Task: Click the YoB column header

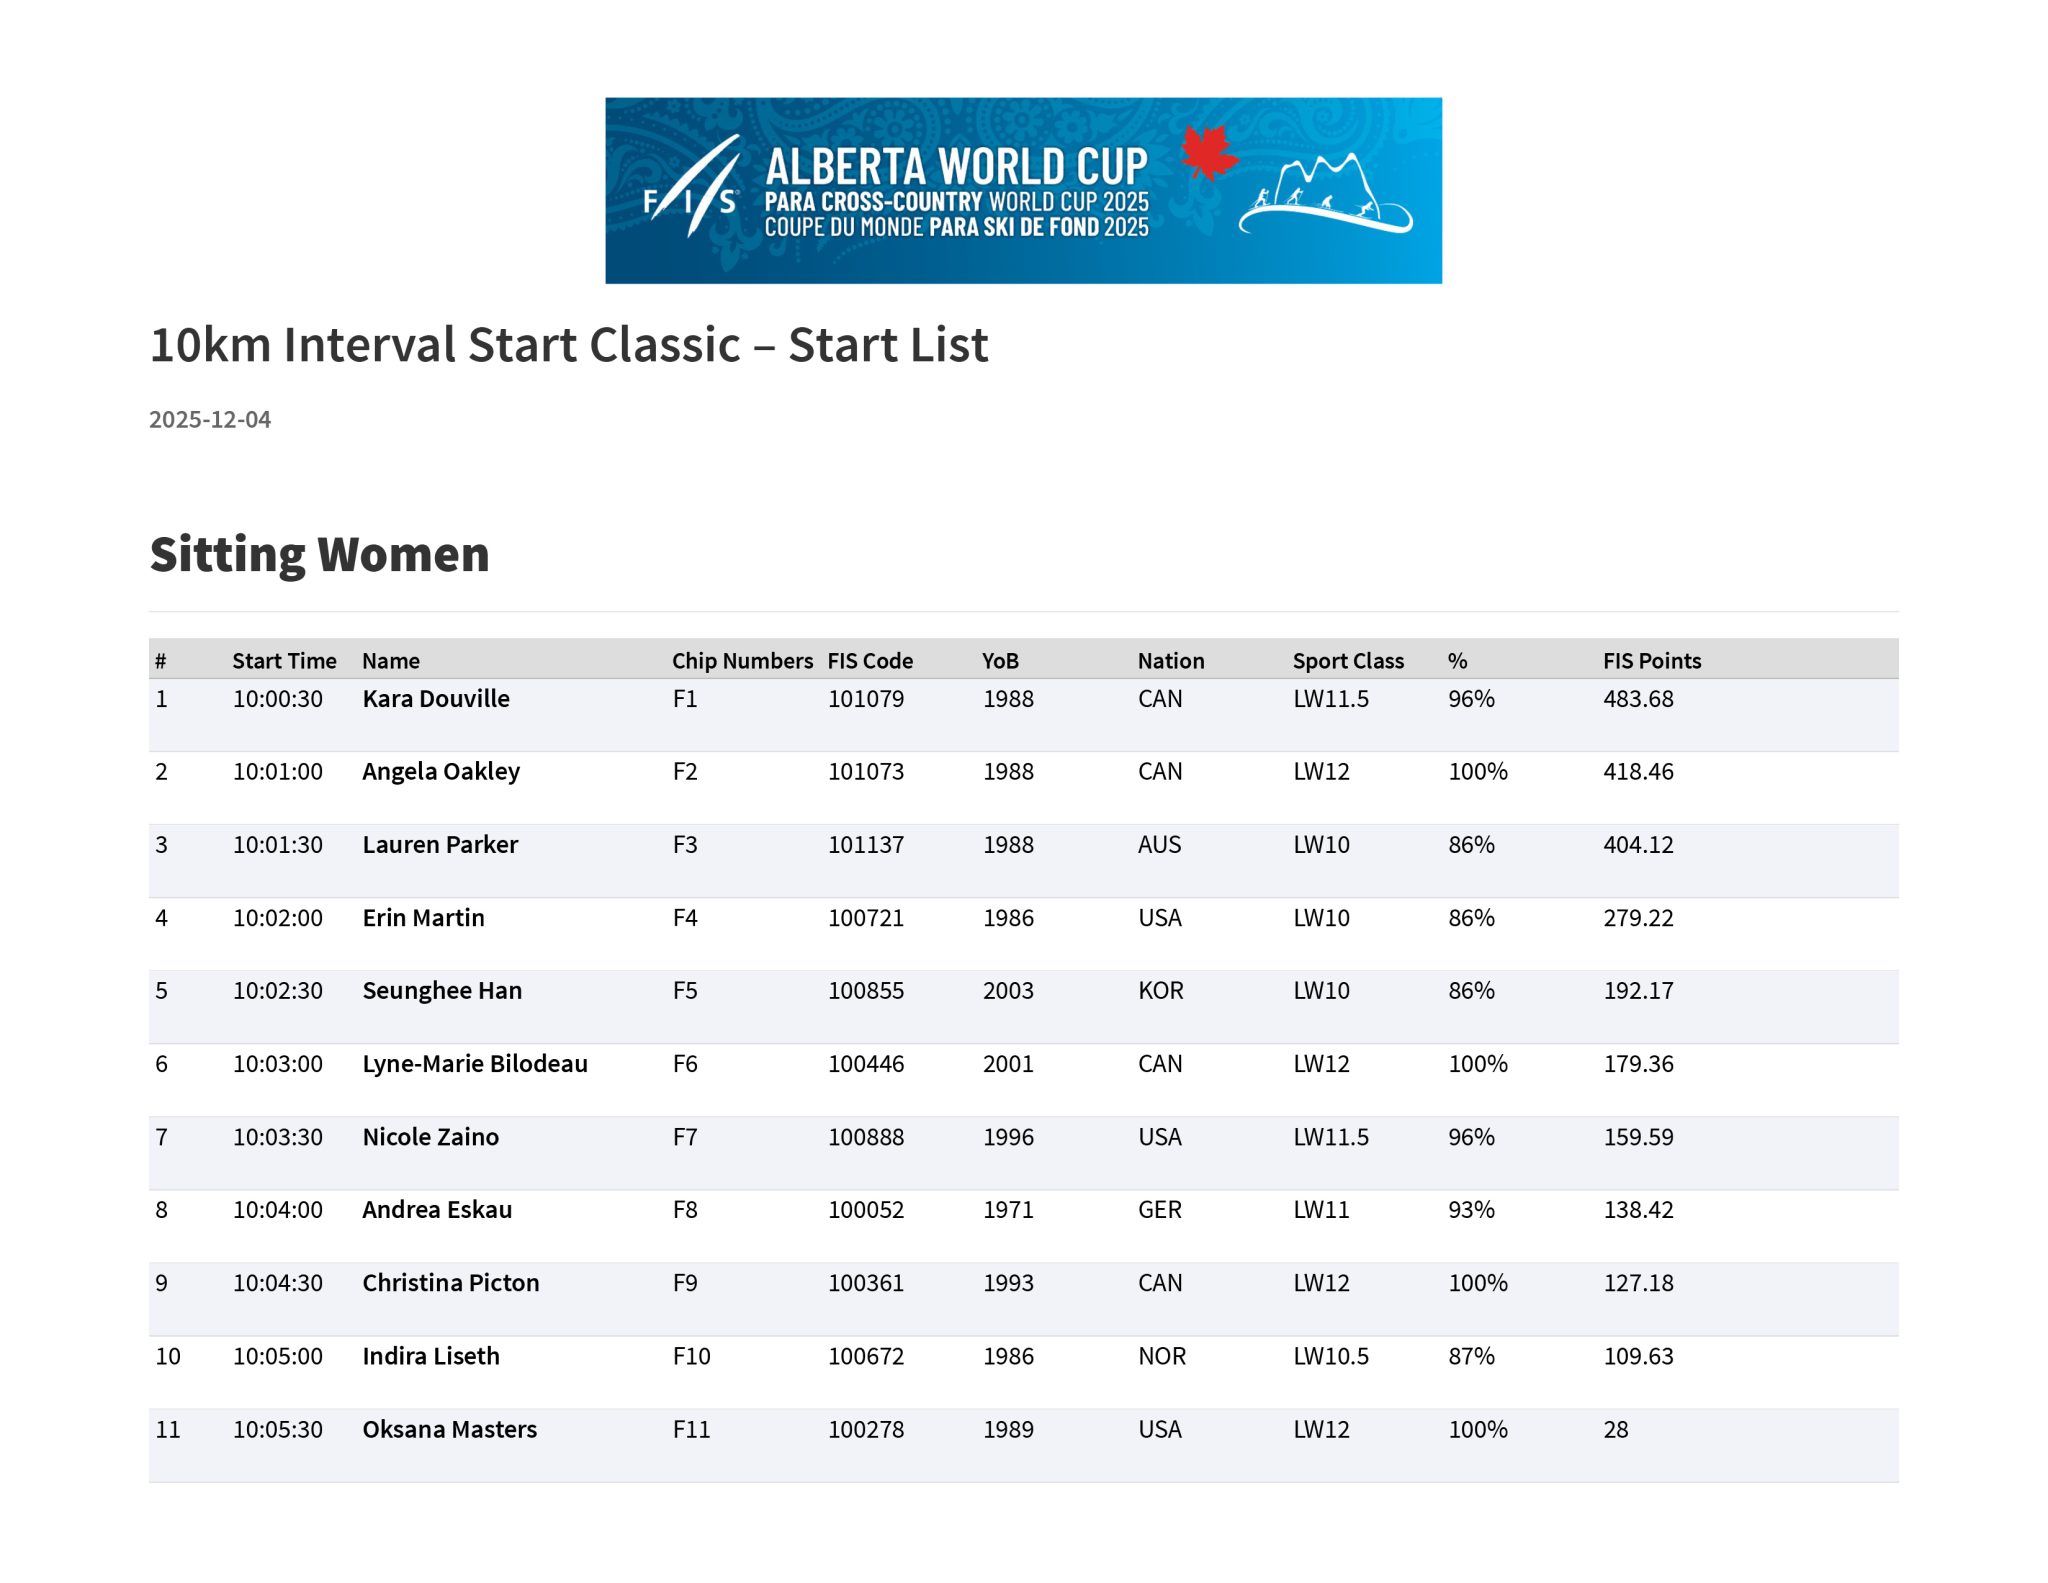Action: tap(1000, 661)
